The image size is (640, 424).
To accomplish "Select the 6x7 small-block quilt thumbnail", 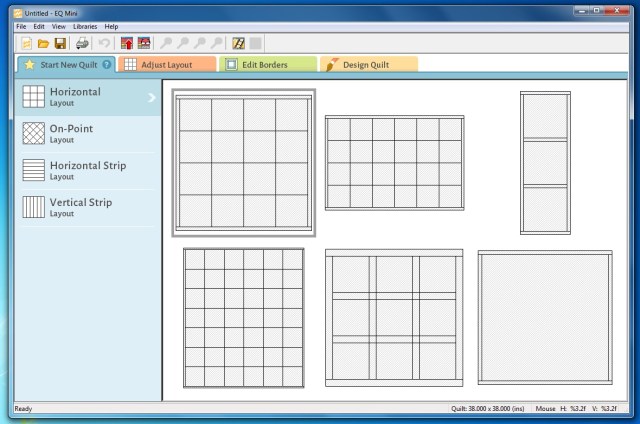I will (244, 317).
